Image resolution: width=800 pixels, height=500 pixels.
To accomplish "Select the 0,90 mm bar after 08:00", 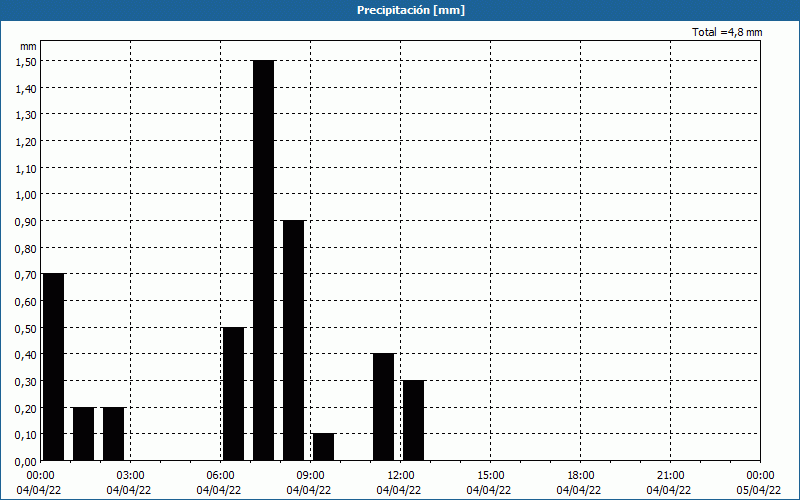I will [x=294, y=341].
